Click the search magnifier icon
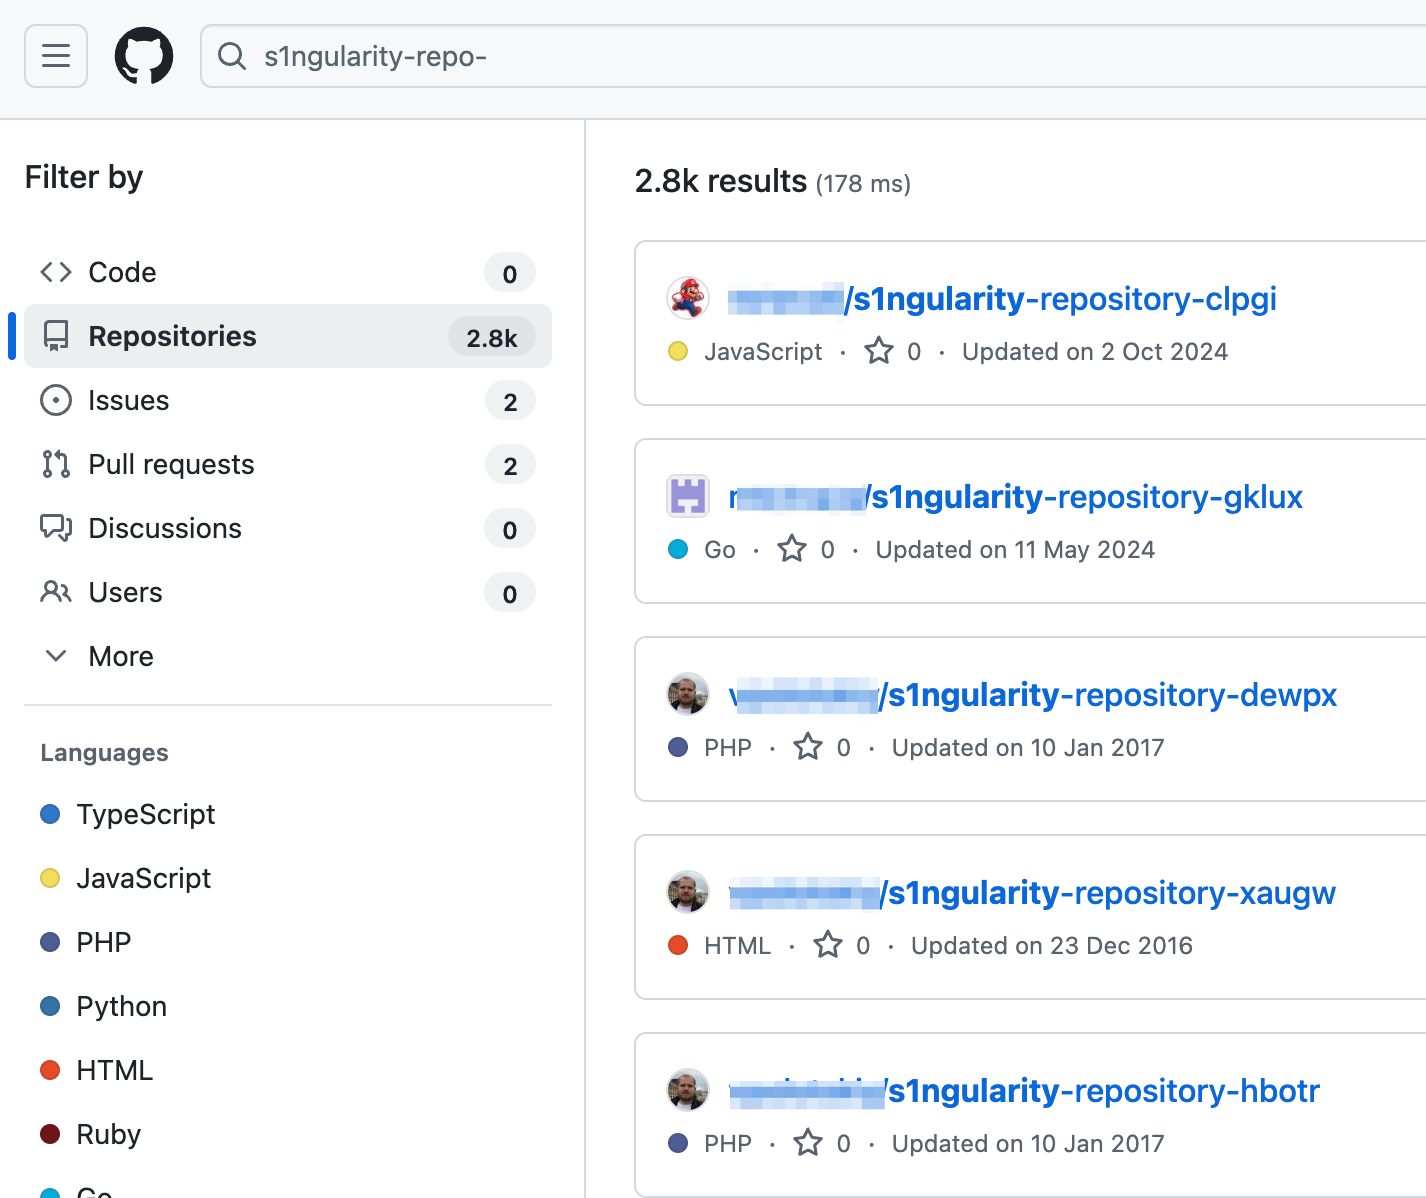 (232, 56)
